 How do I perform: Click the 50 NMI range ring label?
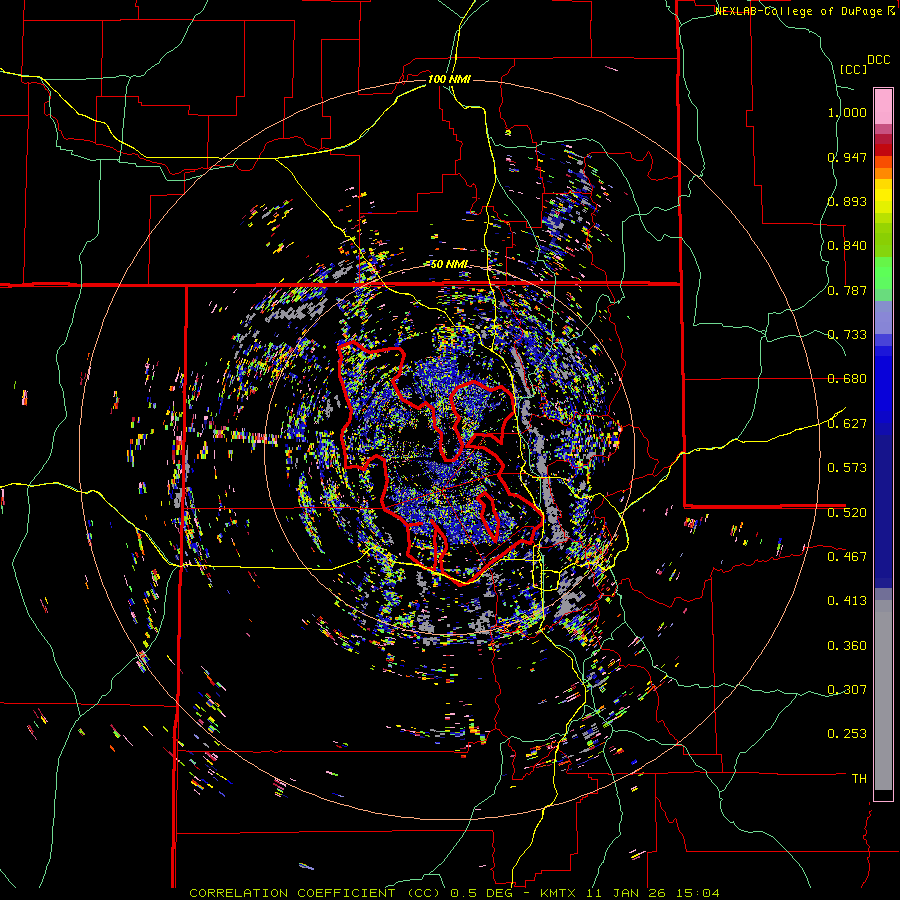pos(449,264)
